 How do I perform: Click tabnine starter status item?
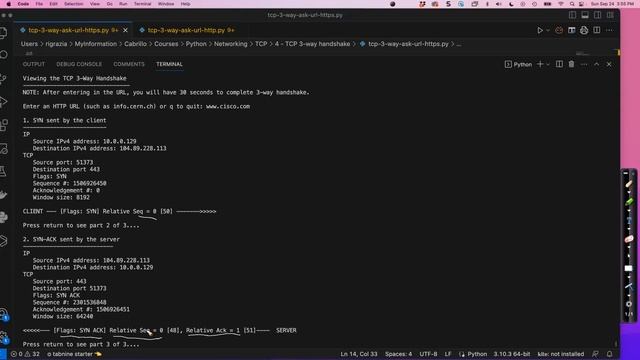coord(74,354)
